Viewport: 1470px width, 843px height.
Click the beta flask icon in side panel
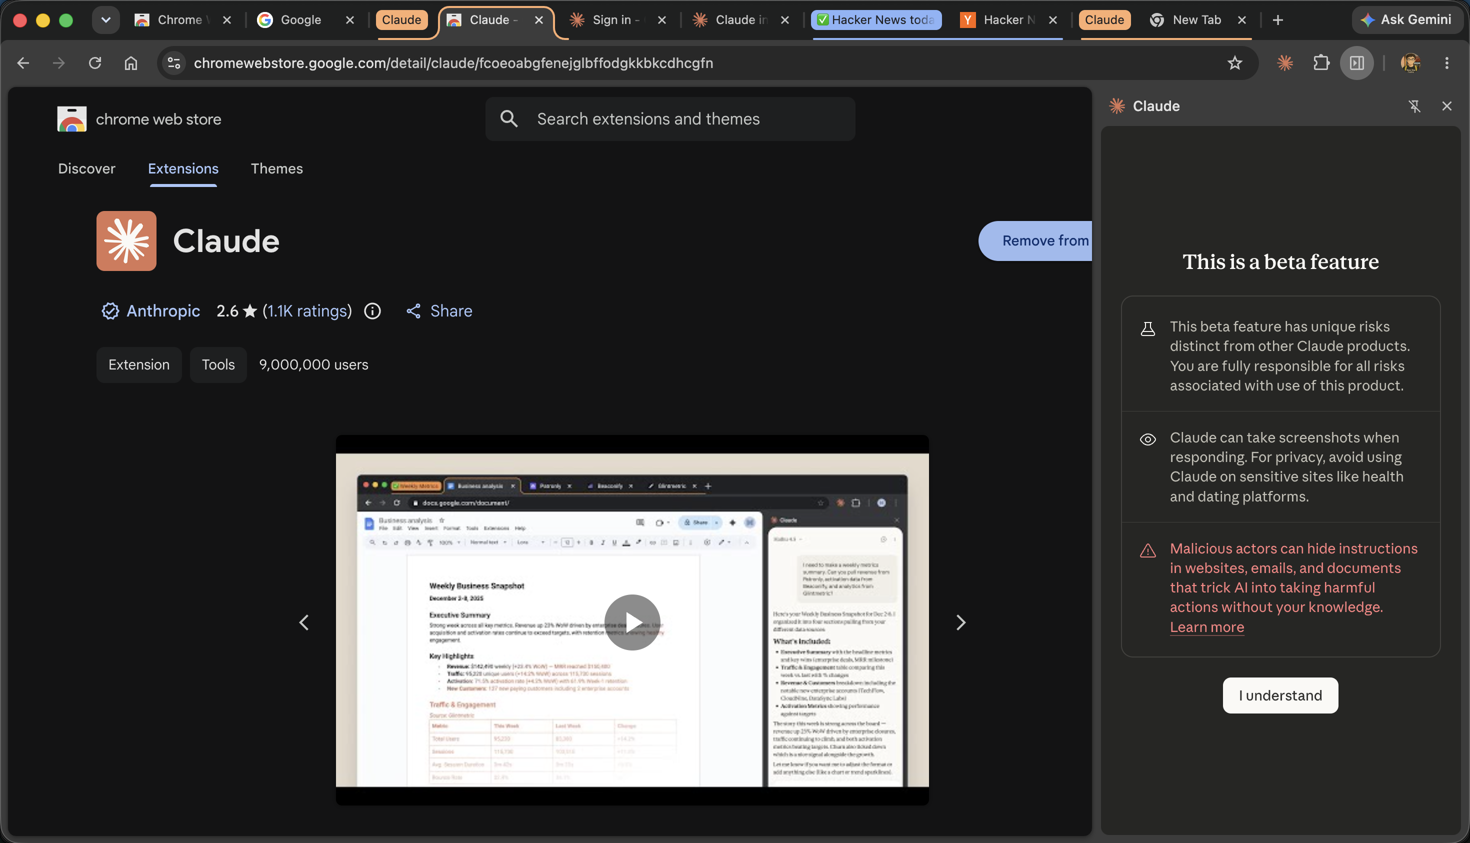tap(1148, 329)
